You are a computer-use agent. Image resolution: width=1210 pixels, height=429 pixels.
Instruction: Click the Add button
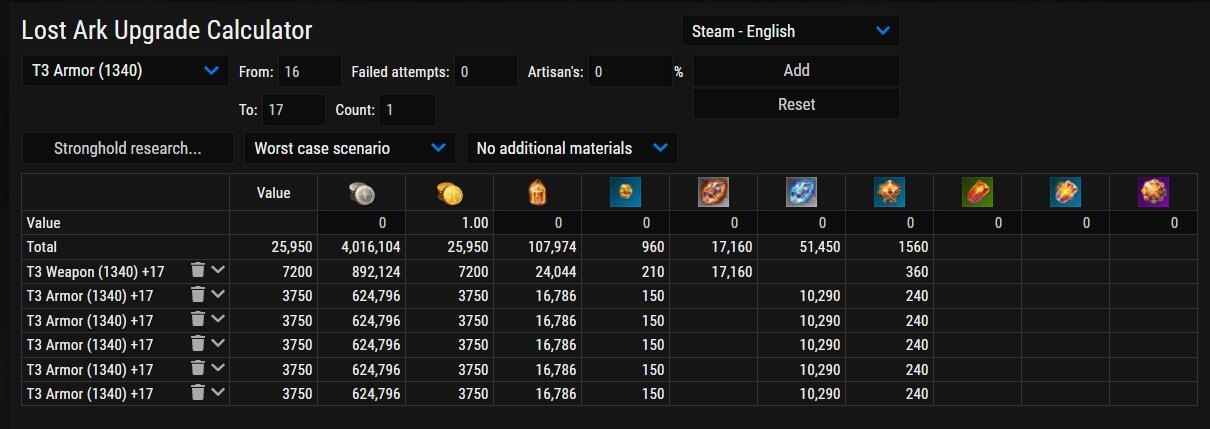(x=796, y=70)
